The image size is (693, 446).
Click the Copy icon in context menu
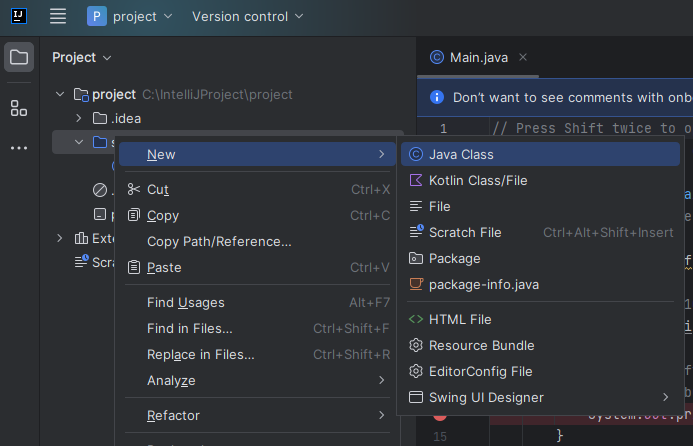(x=135, y=215)
